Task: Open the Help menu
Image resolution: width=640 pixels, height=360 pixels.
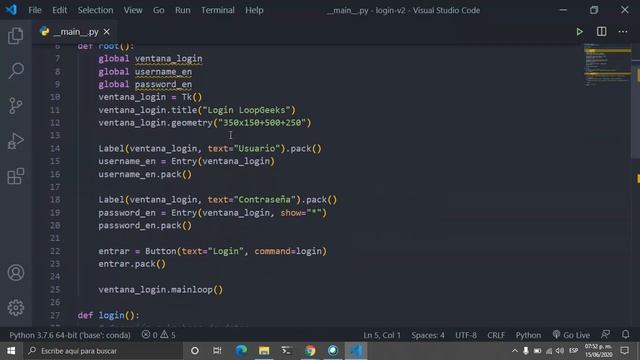Action: click(254, 10)
